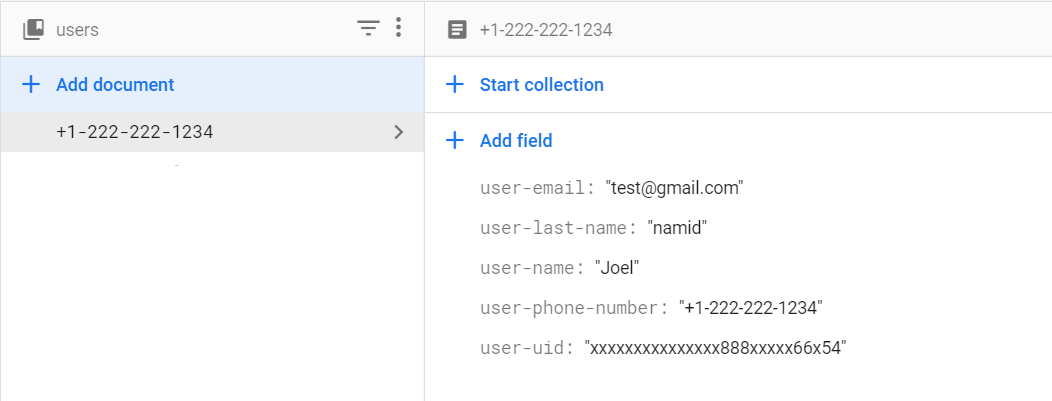The width and height of the screenshot is (1052, 401).
Task: Select the user-uid field value
Action: point(715,348)
